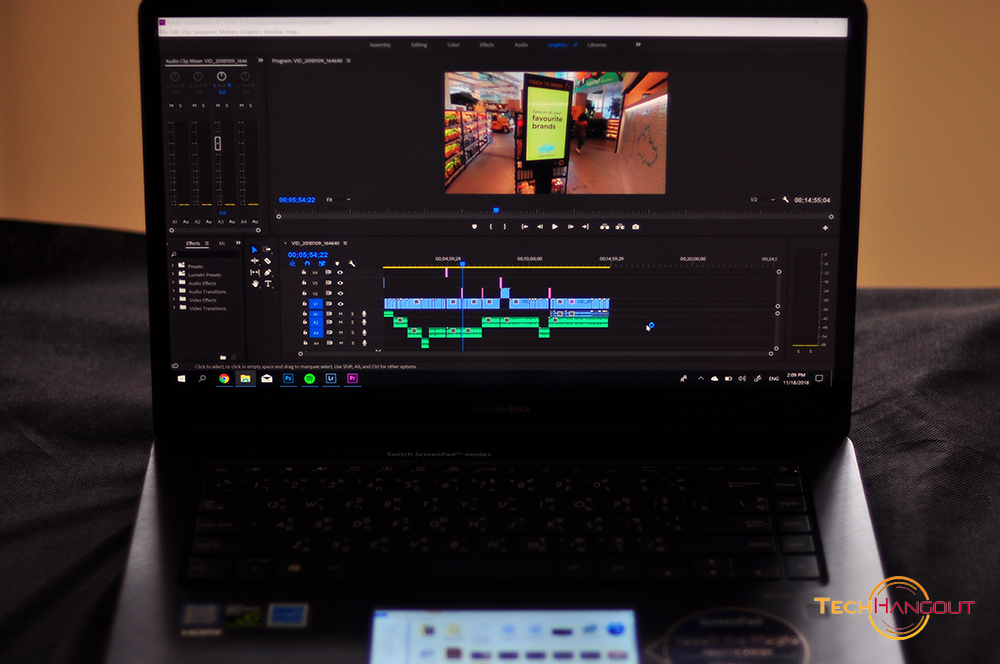The height and width of the screenshot is (664, 1000).
Task: Select the Hand tool
Action: 254,284
